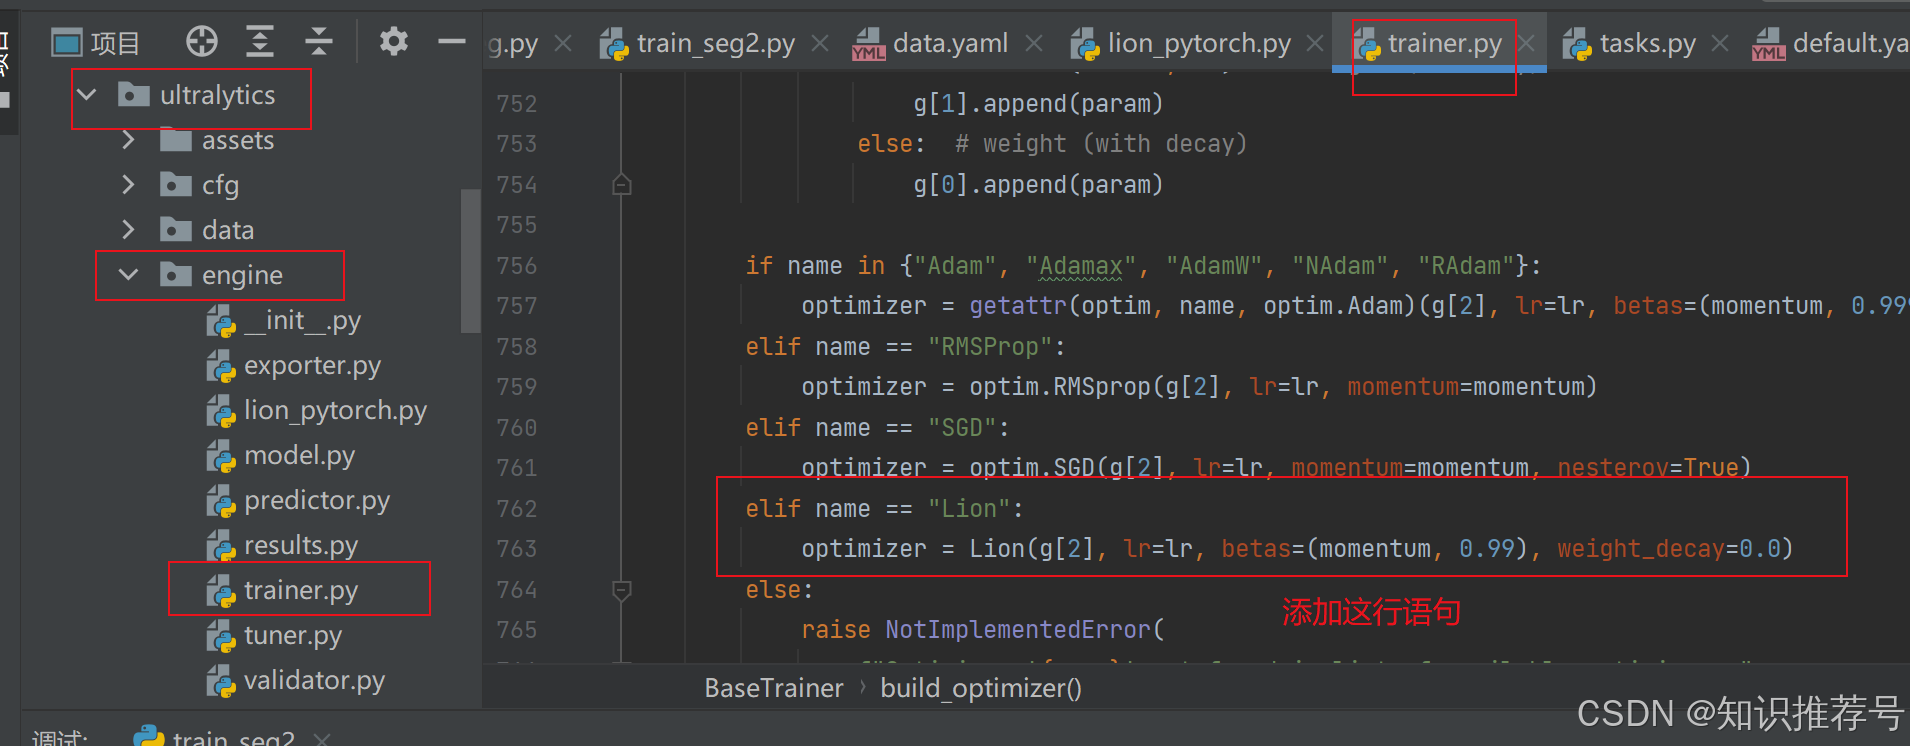Click NotImplementedError on line 765
The height and width of the screenshot is (746, 1910).
click(x=1018, y=630)
